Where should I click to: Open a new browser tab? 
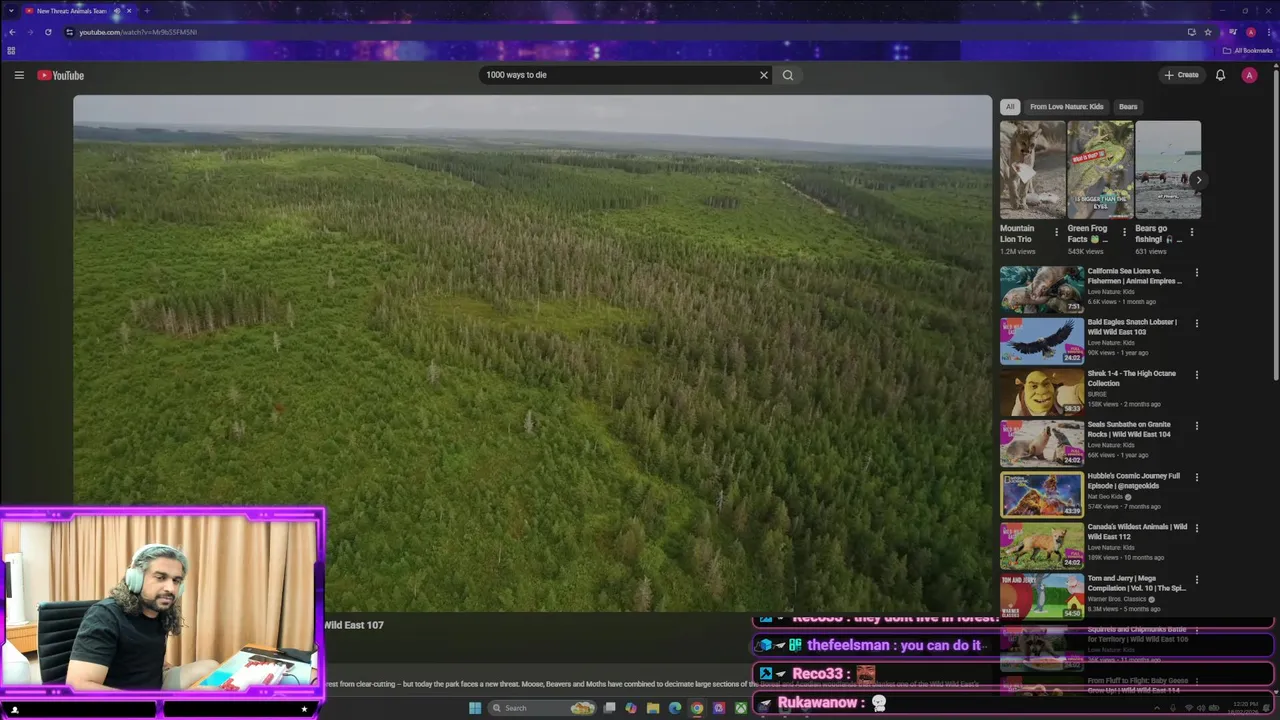[x=147, y=11]
